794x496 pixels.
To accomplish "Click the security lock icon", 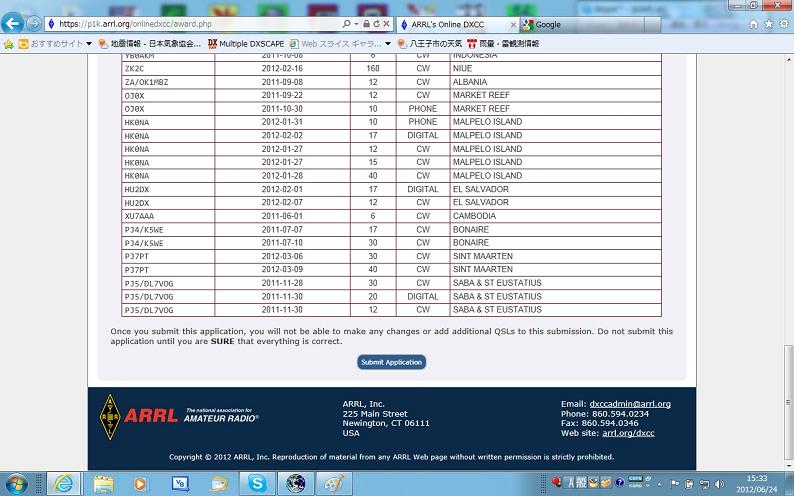I will point(366,24).
